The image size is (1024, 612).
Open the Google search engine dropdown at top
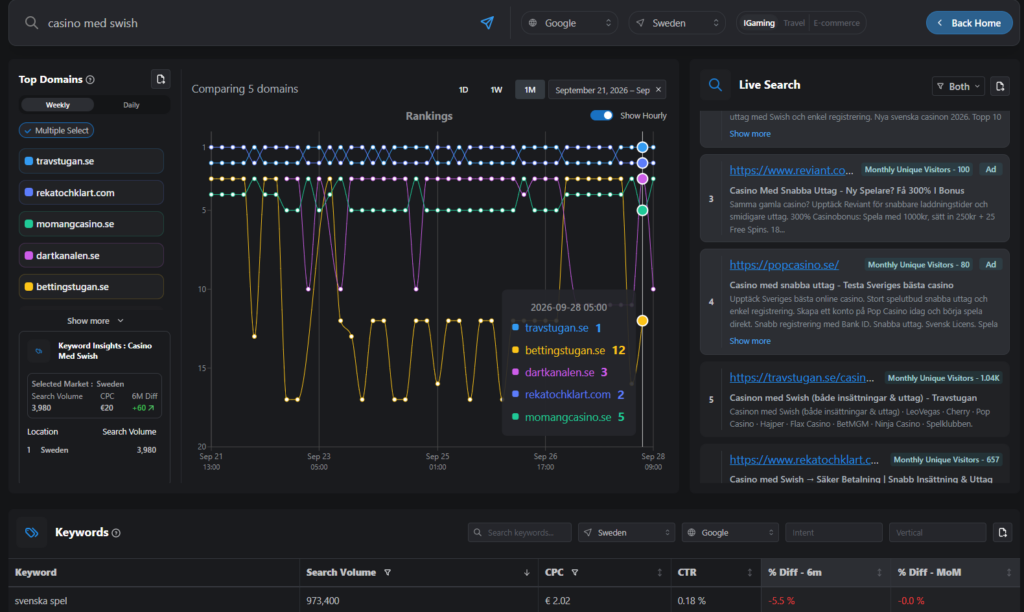tap(569, 23)
